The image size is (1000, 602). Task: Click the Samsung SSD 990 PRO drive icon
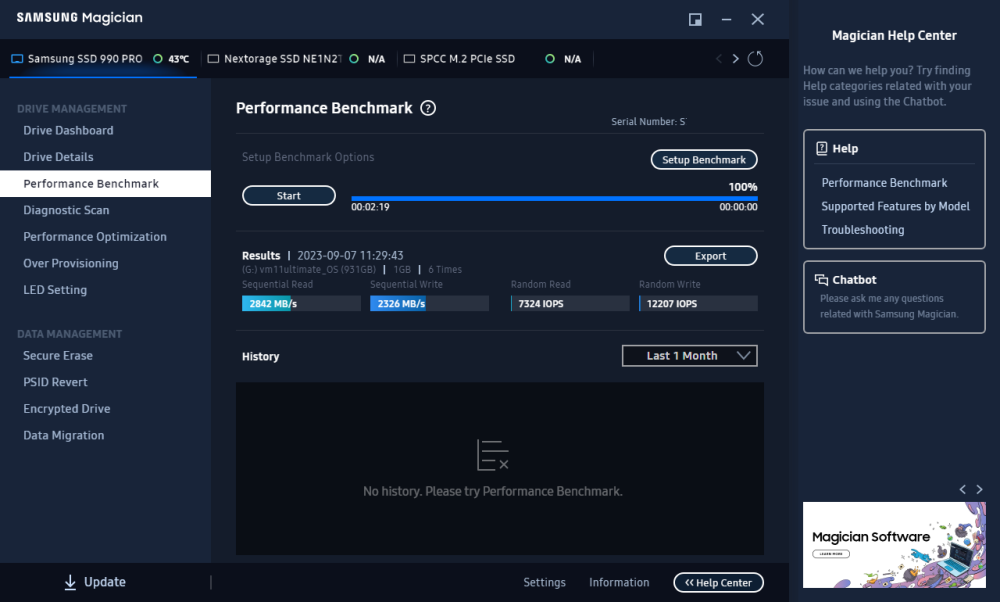click(x=17, y=59)
